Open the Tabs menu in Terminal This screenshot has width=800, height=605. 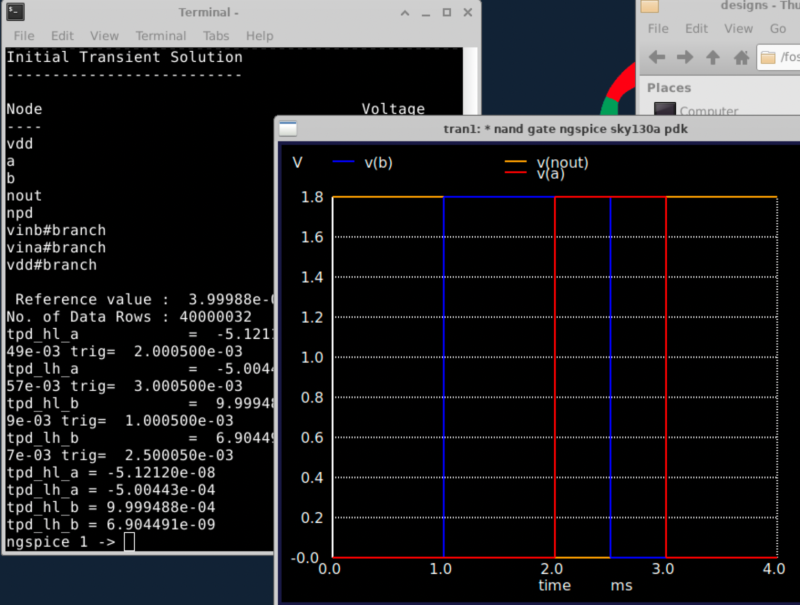tap(216, 35)
